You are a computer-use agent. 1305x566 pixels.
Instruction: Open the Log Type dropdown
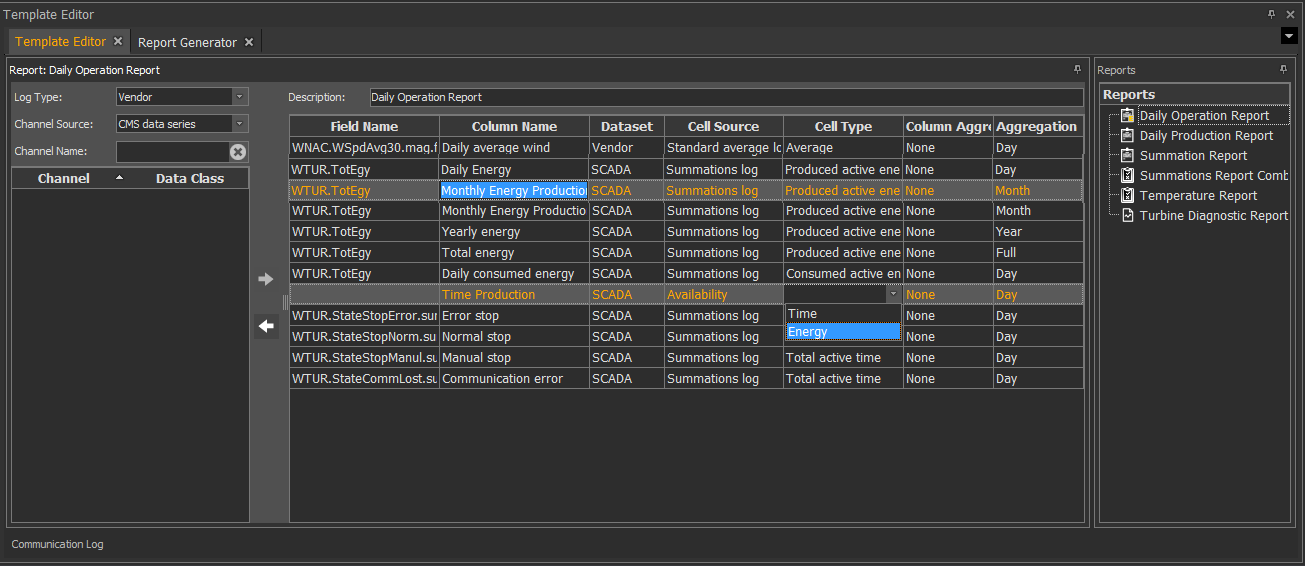point(239,97)
